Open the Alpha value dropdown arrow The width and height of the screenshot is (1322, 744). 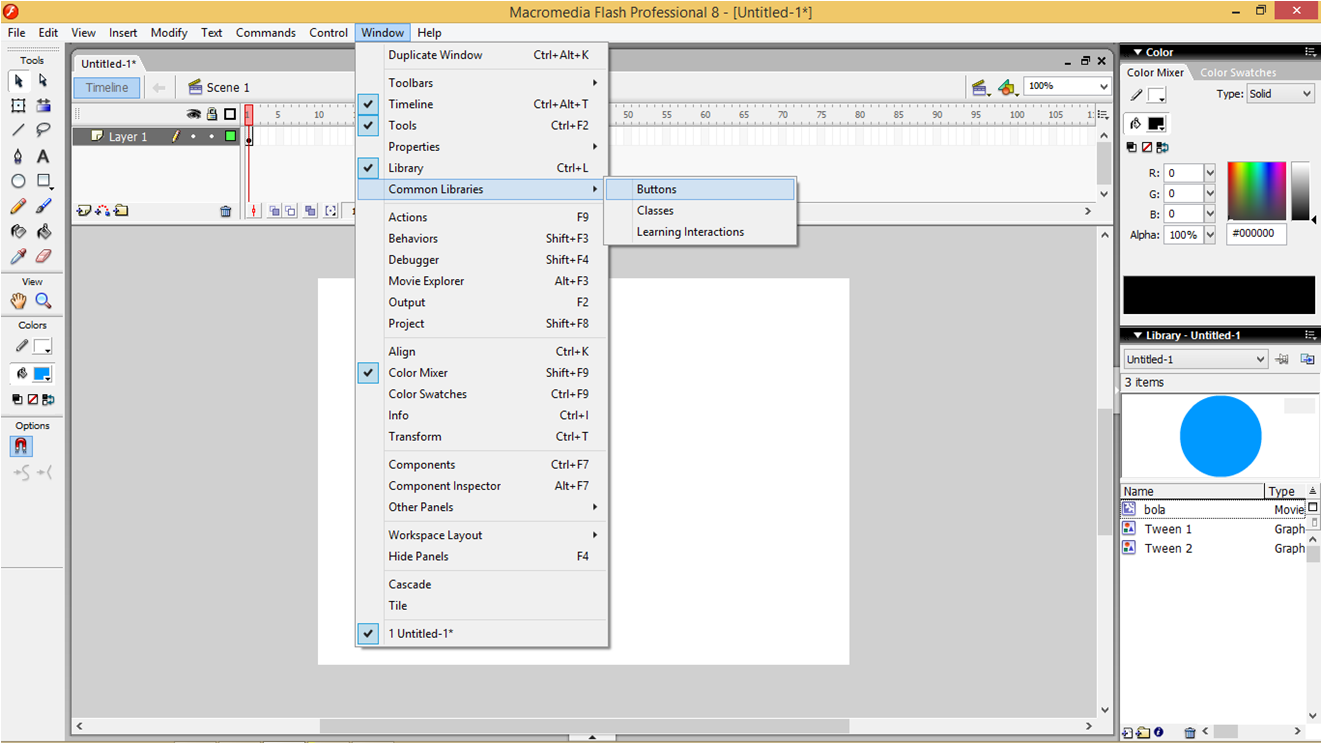1210,235
